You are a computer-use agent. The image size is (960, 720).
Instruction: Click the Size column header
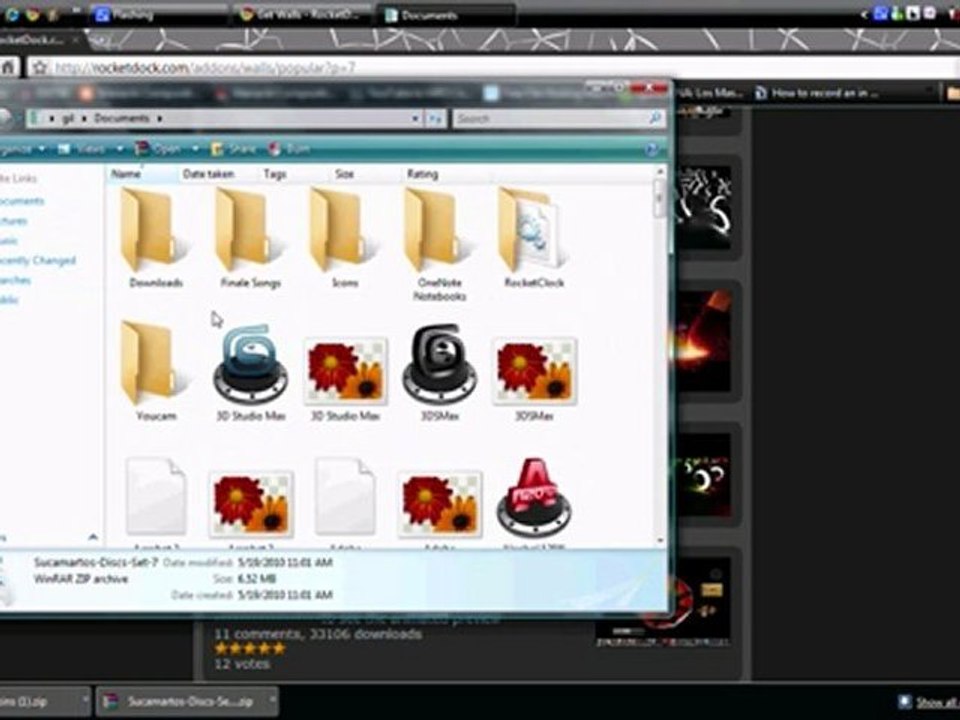344,174
